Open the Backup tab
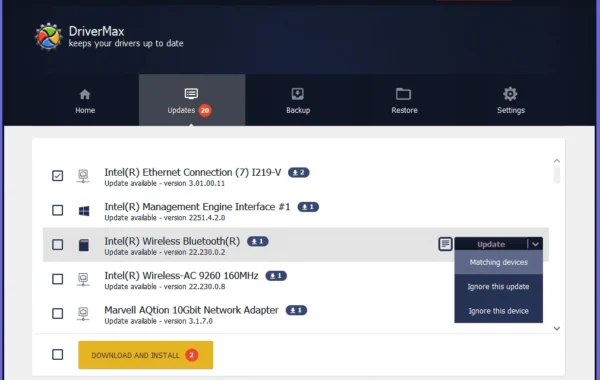Image resolution: width=600 pixels, height=380 pixels. tap(298, 101)
